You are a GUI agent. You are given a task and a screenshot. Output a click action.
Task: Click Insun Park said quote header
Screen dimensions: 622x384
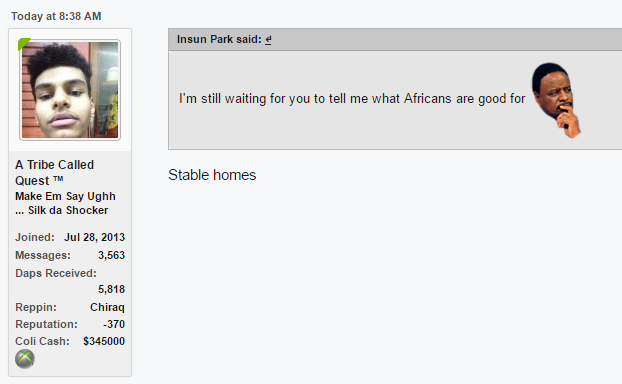tap(219, 39)
